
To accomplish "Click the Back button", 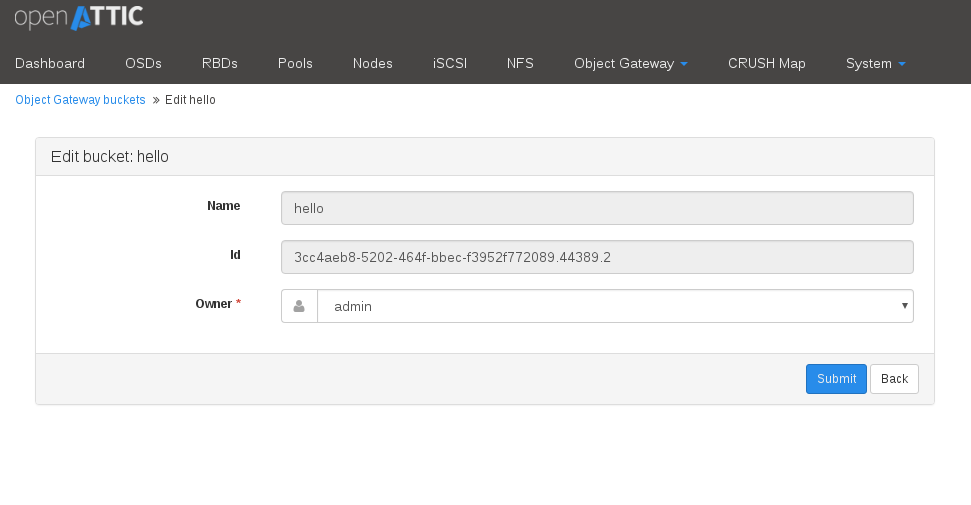I will pyautogui.click(x=894, y=379).
